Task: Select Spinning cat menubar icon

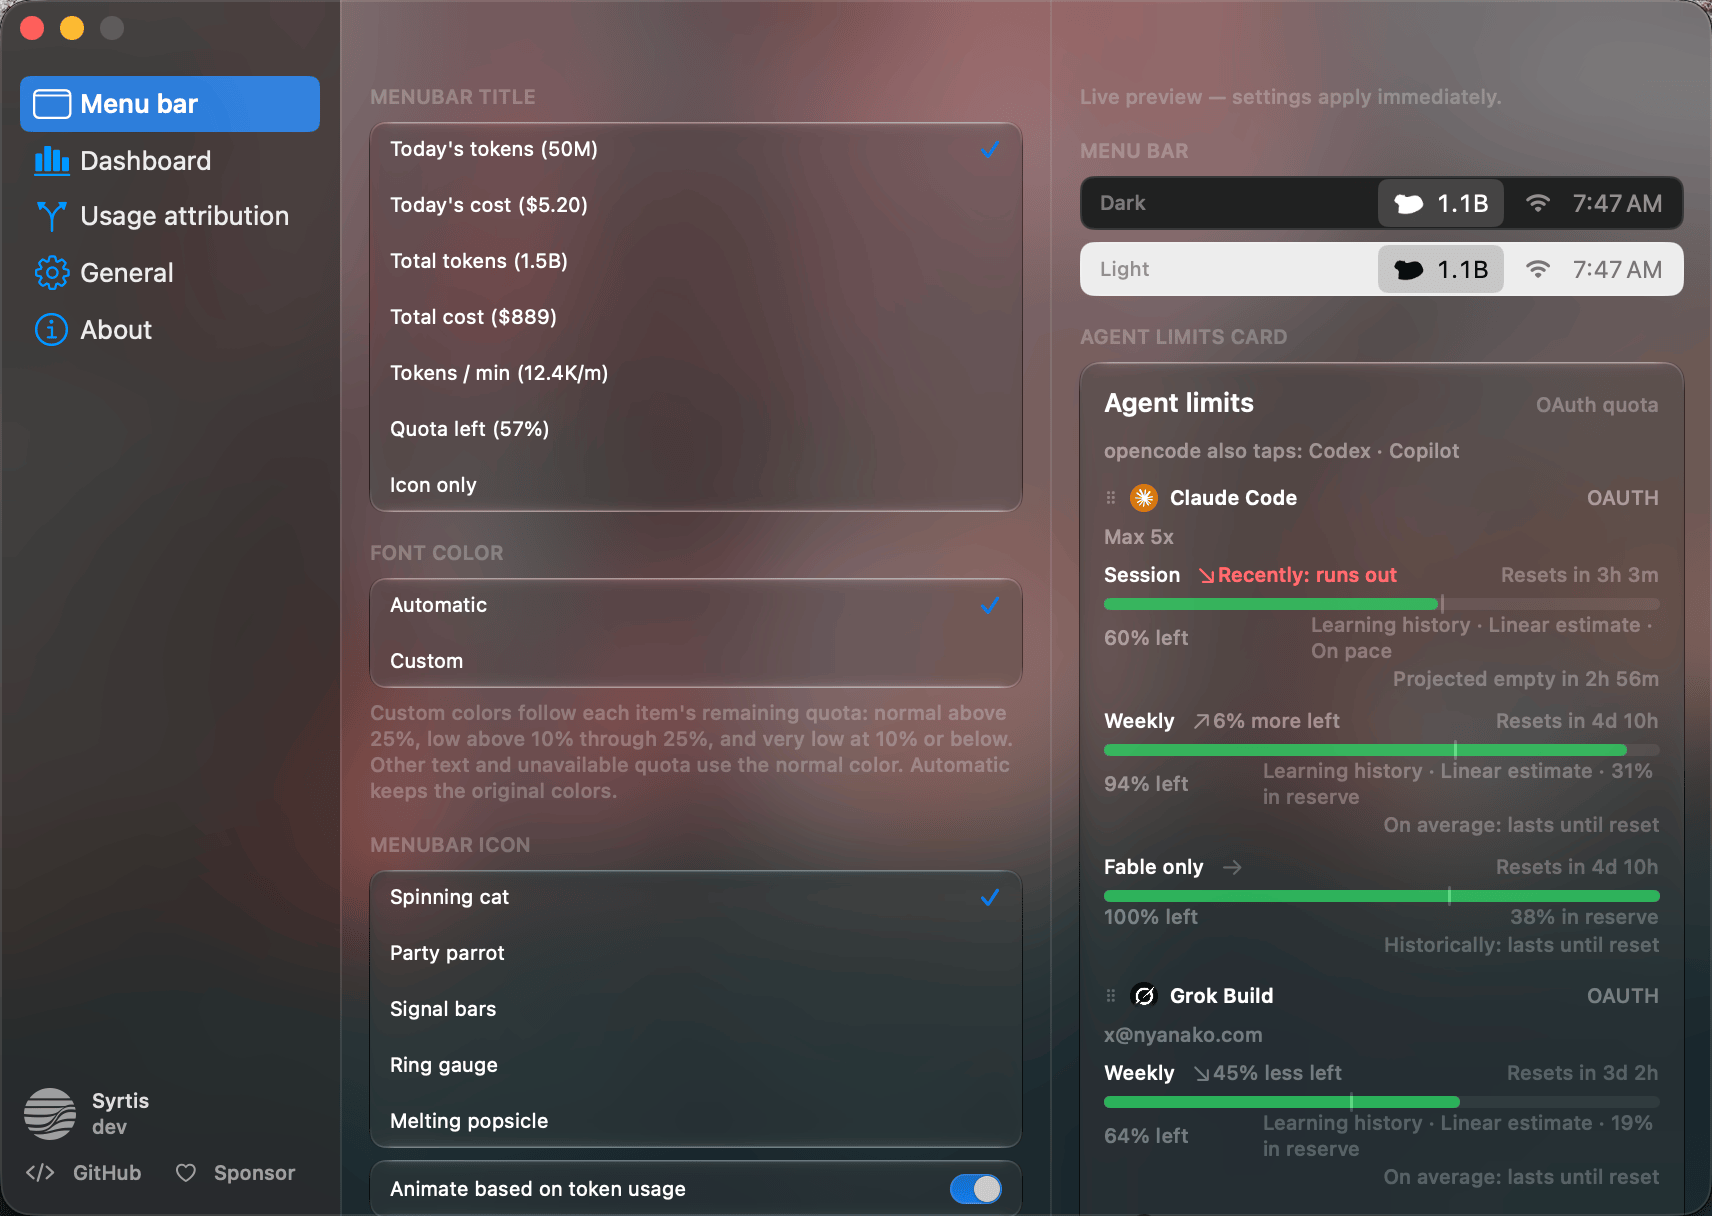Action: [x=696, y=897]
